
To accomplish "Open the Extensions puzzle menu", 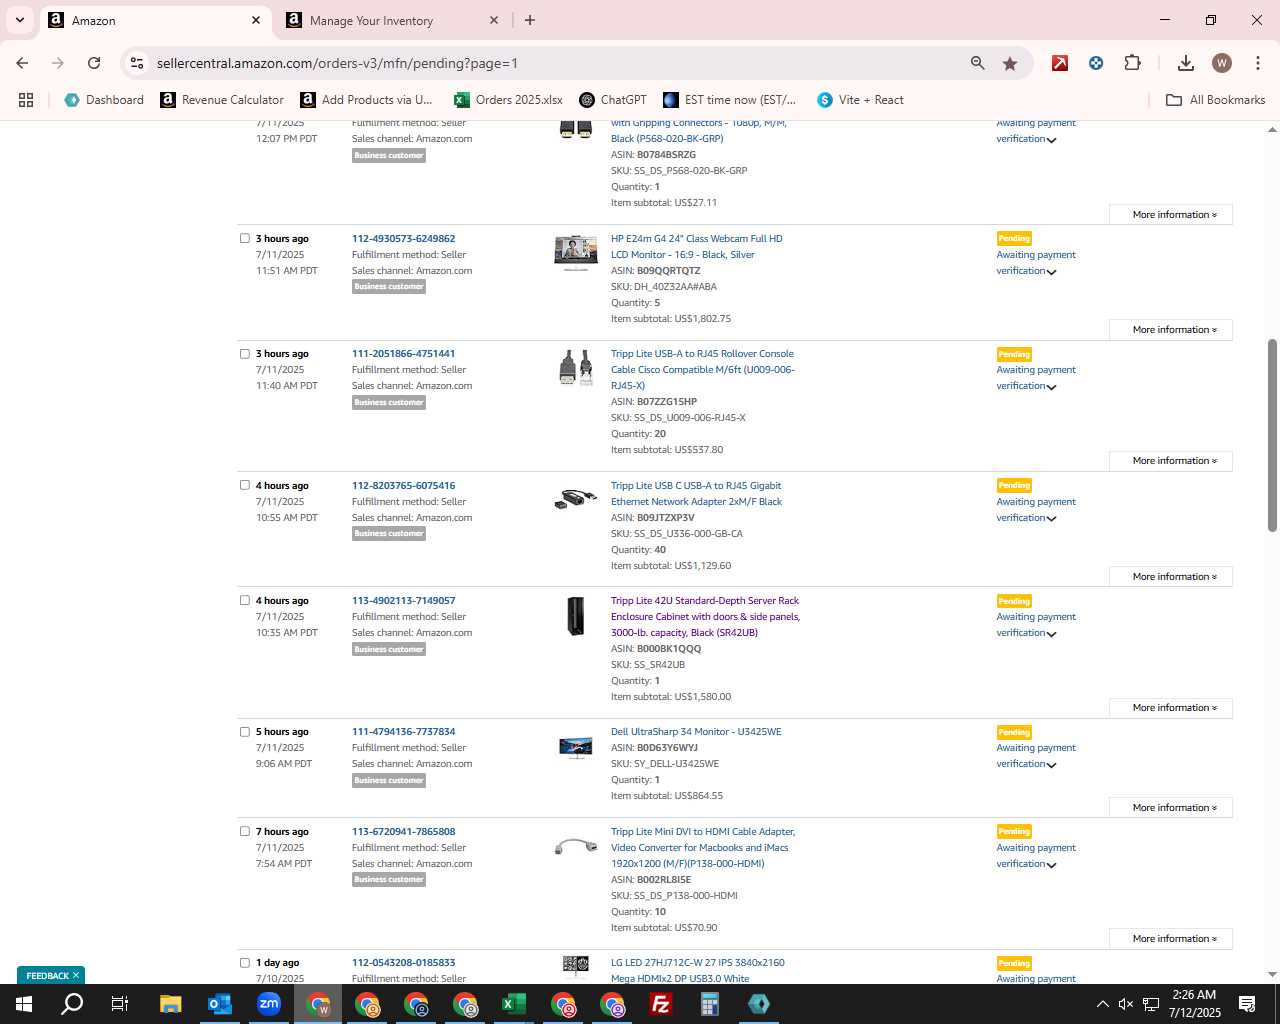I will (x=1132, y=63).
